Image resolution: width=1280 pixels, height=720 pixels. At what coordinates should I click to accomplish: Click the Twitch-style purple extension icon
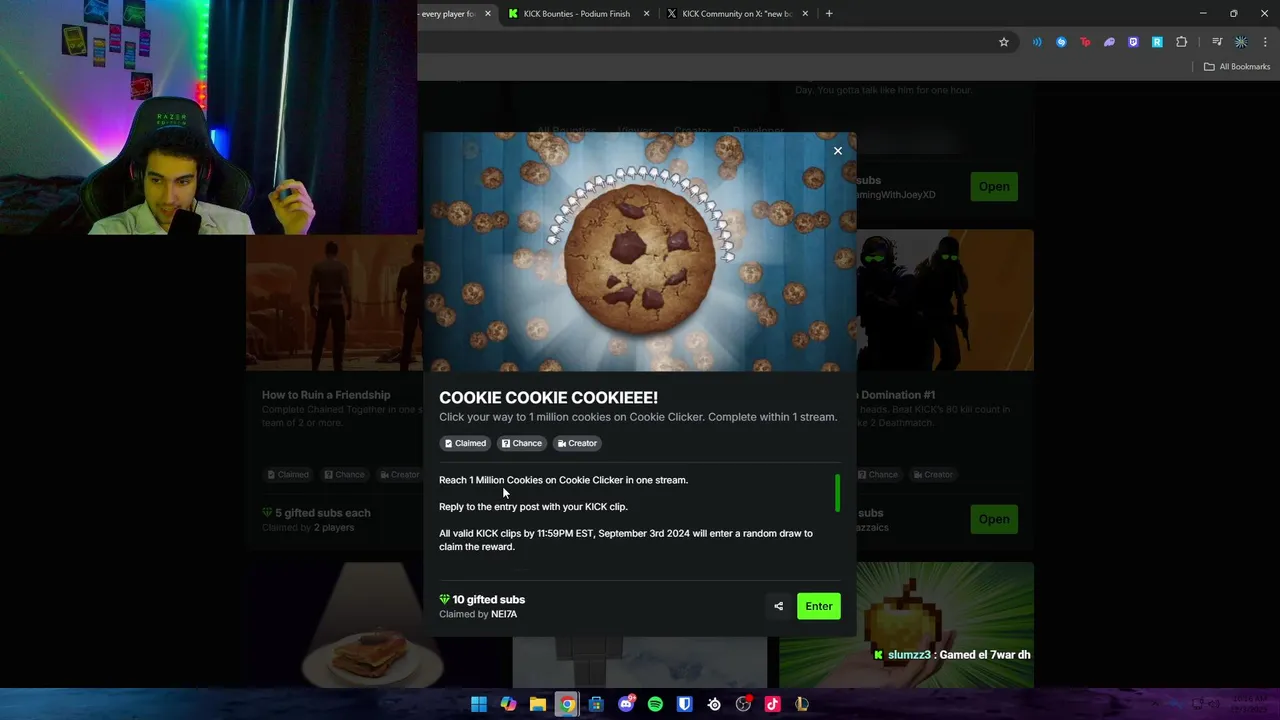click(x=1133, y=42)
